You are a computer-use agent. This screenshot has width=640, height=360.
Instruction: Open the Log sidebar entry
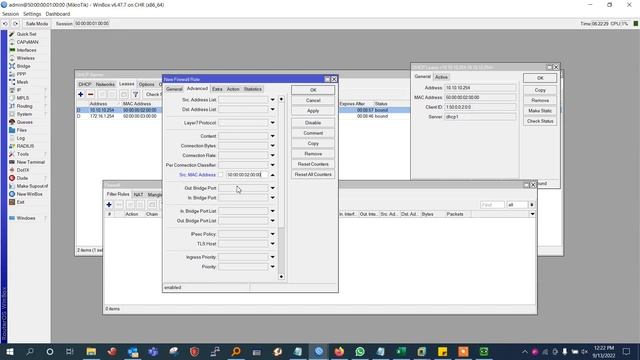tap(20, 138)
